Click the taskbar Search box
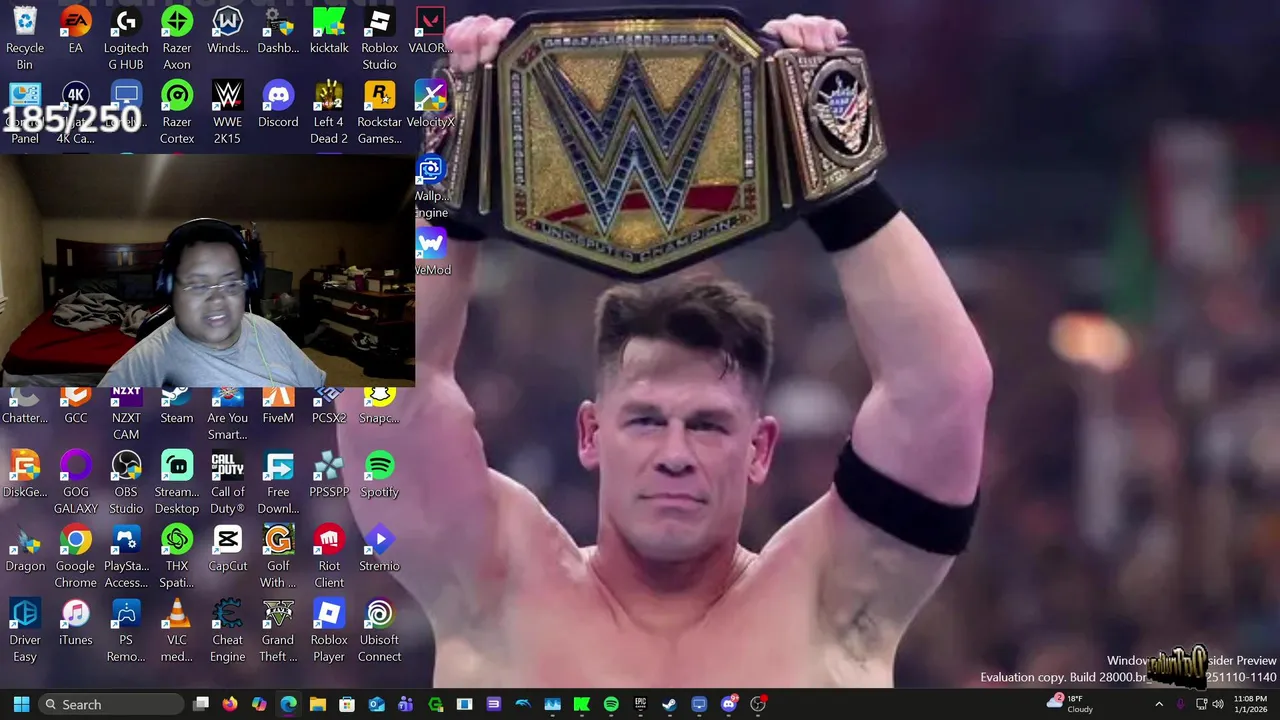1280x720 pixels. point(112,704)
